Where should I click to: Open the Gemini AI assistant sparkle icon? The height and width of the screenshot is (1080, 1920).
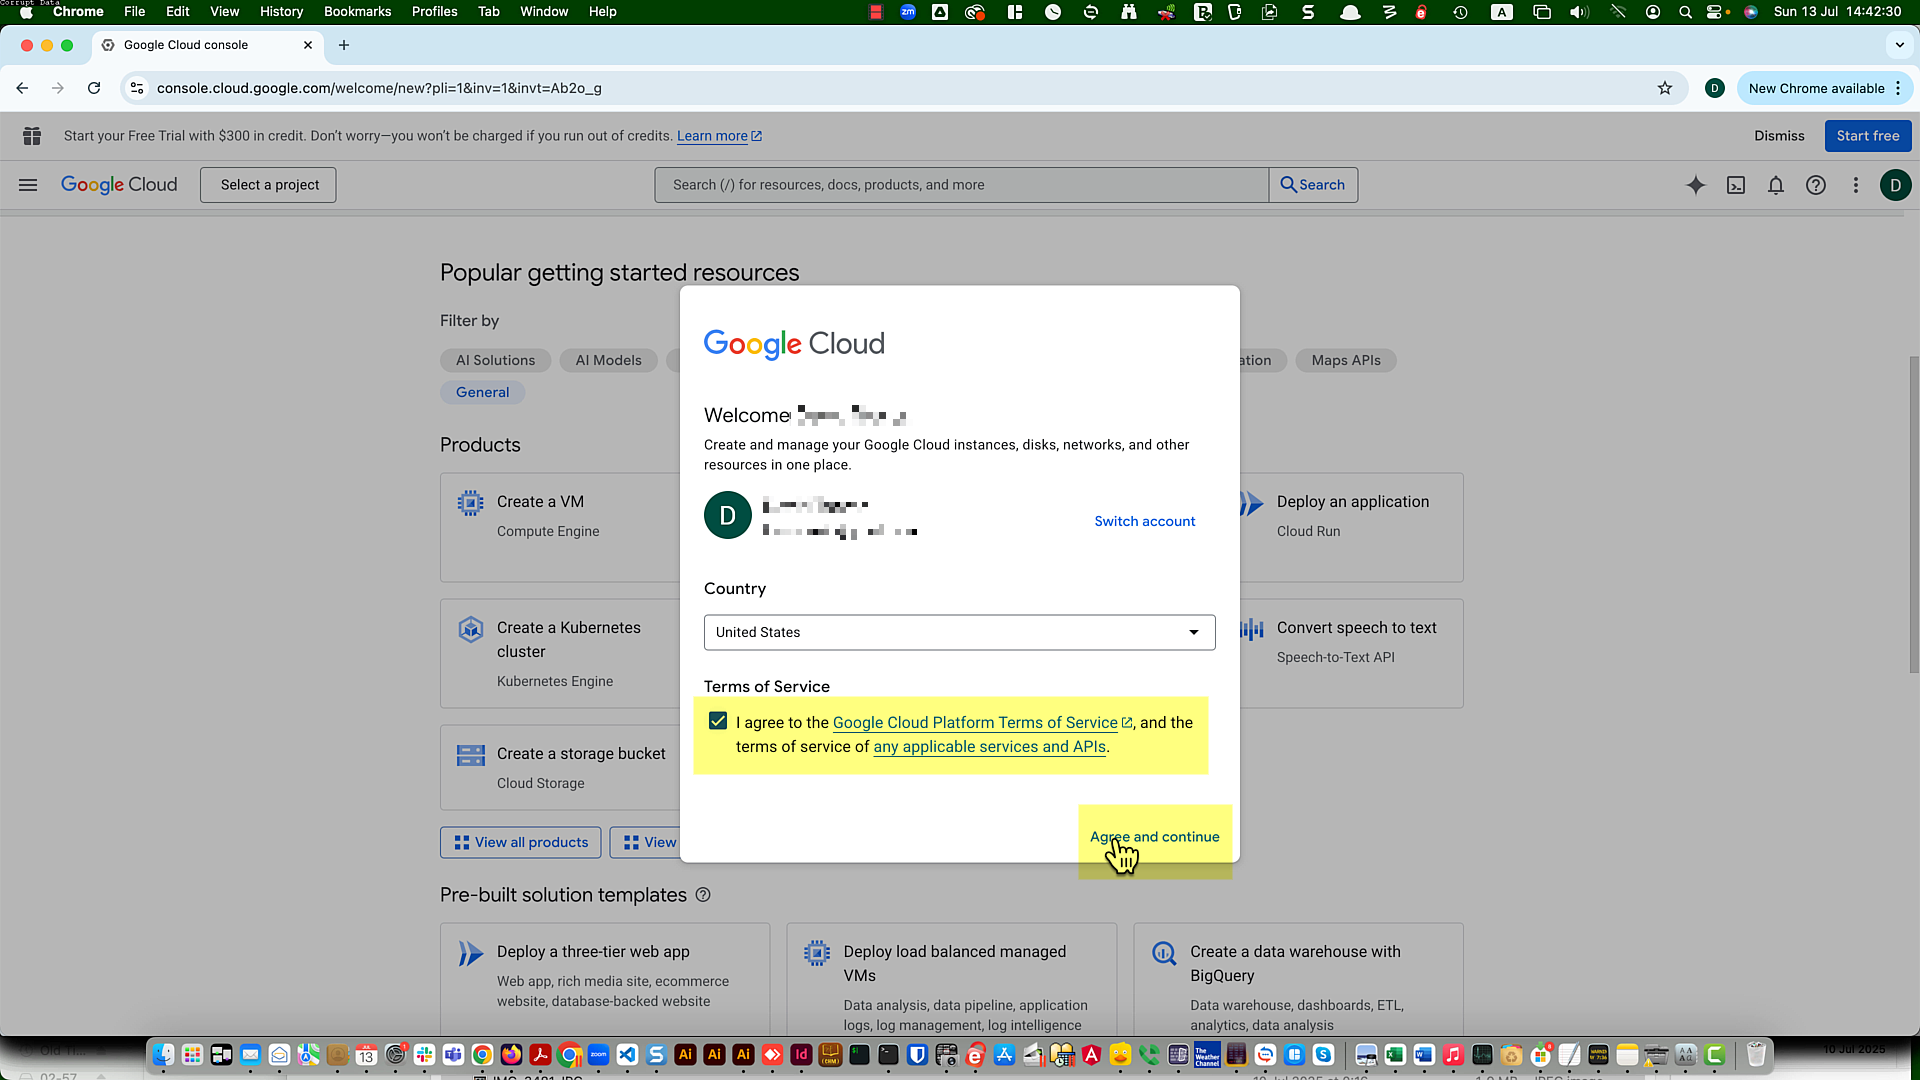click(1696, 185)
